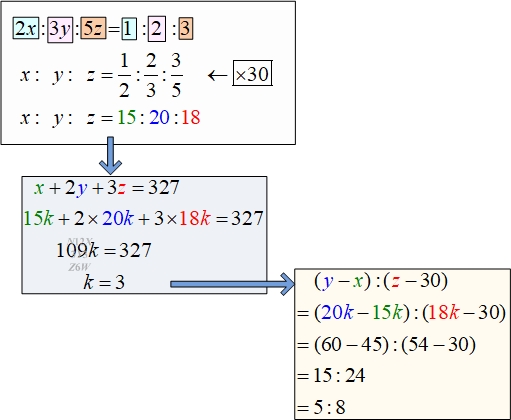Screen dimensions: 511x420
Task: Click the fraction three fifths
Action: point(176,75)
